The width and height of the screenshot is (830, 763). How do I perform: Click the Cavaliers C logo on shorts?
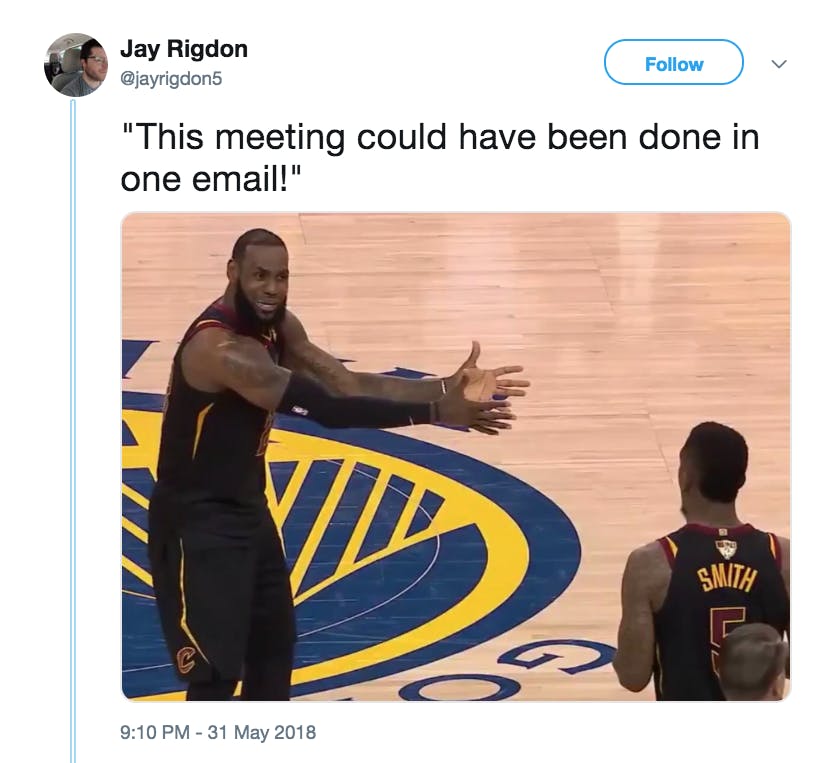coord(185,660)
